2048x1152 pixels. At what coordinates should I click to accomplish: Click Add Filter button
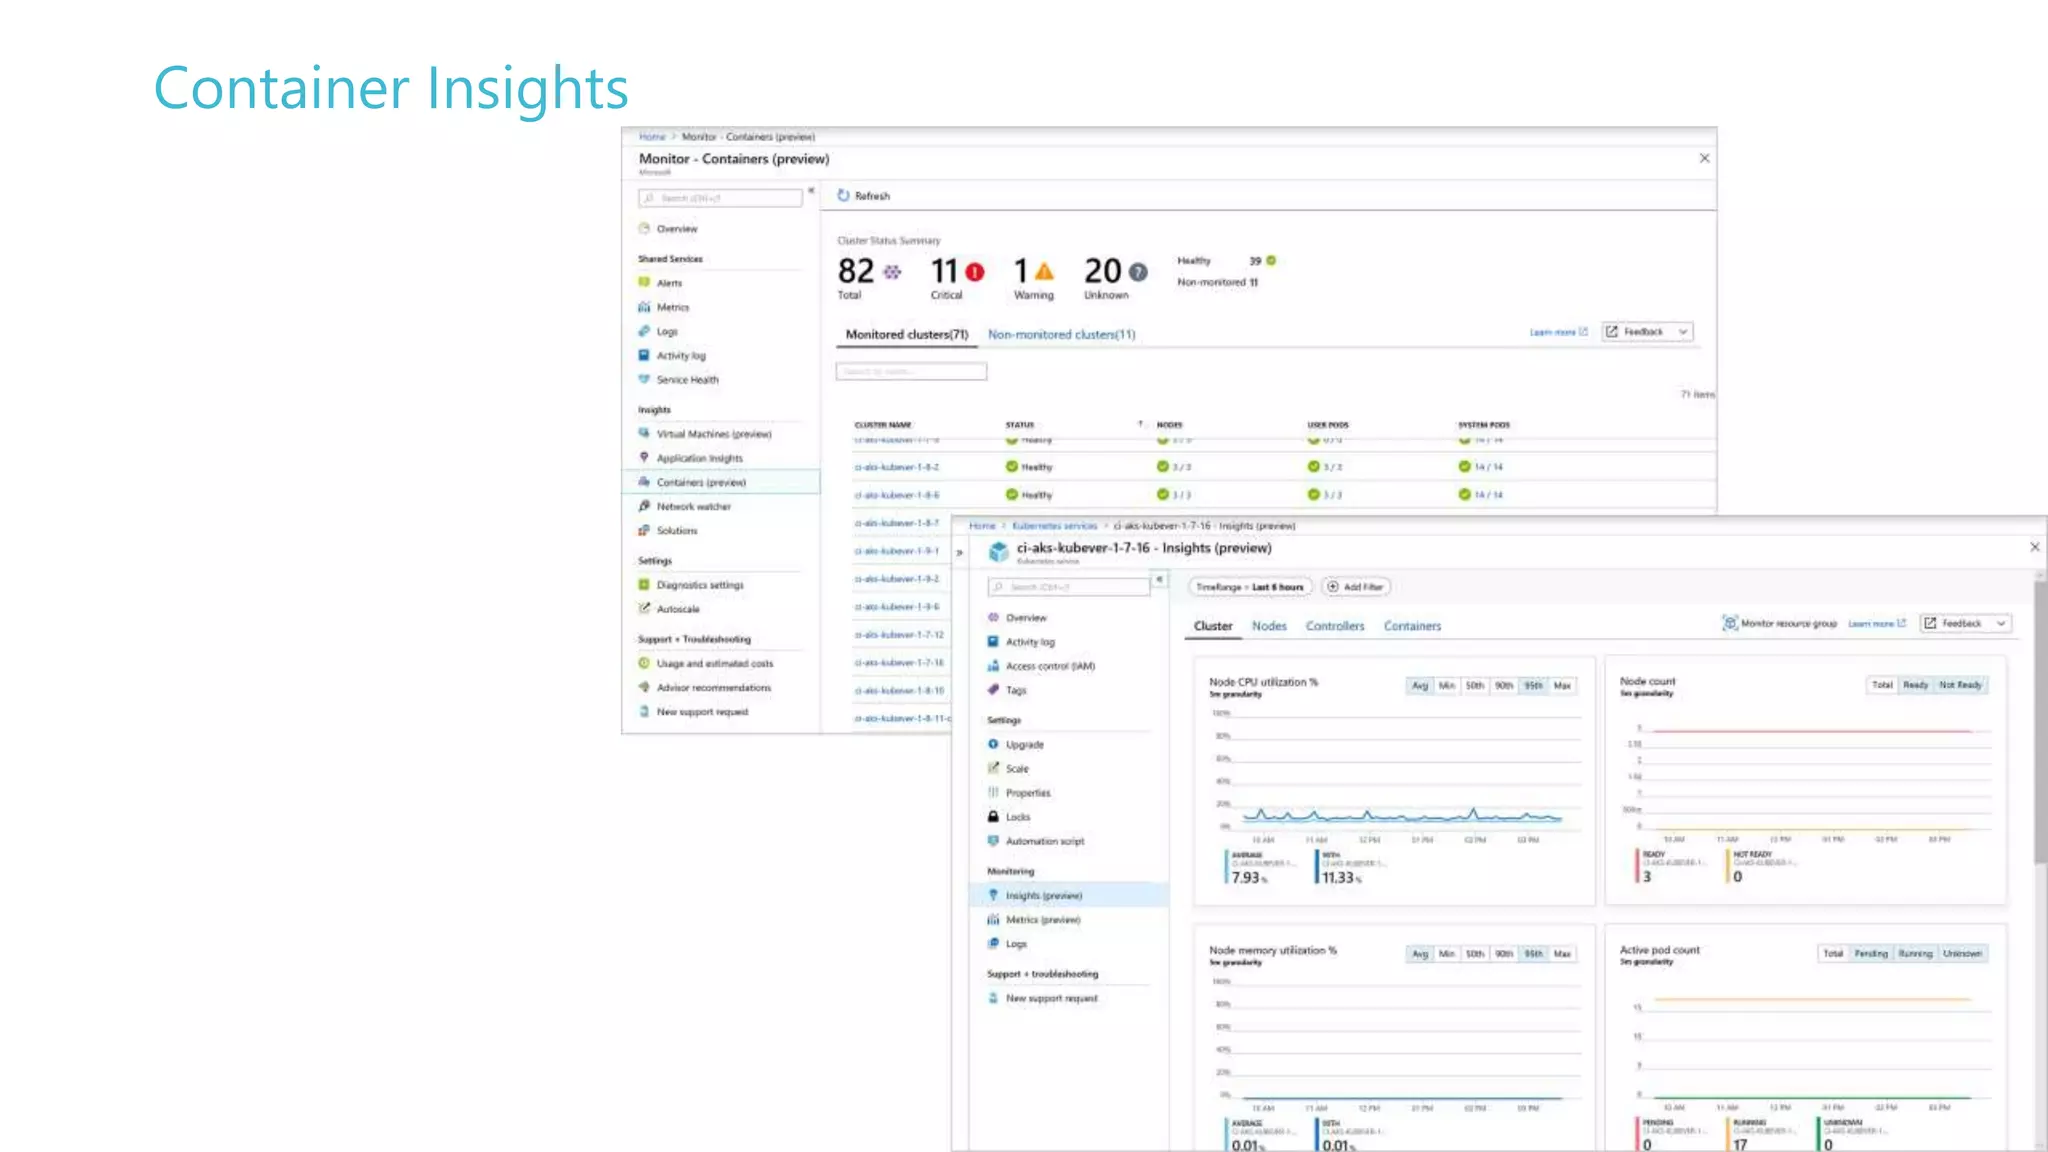click(x=1356, y=587)
